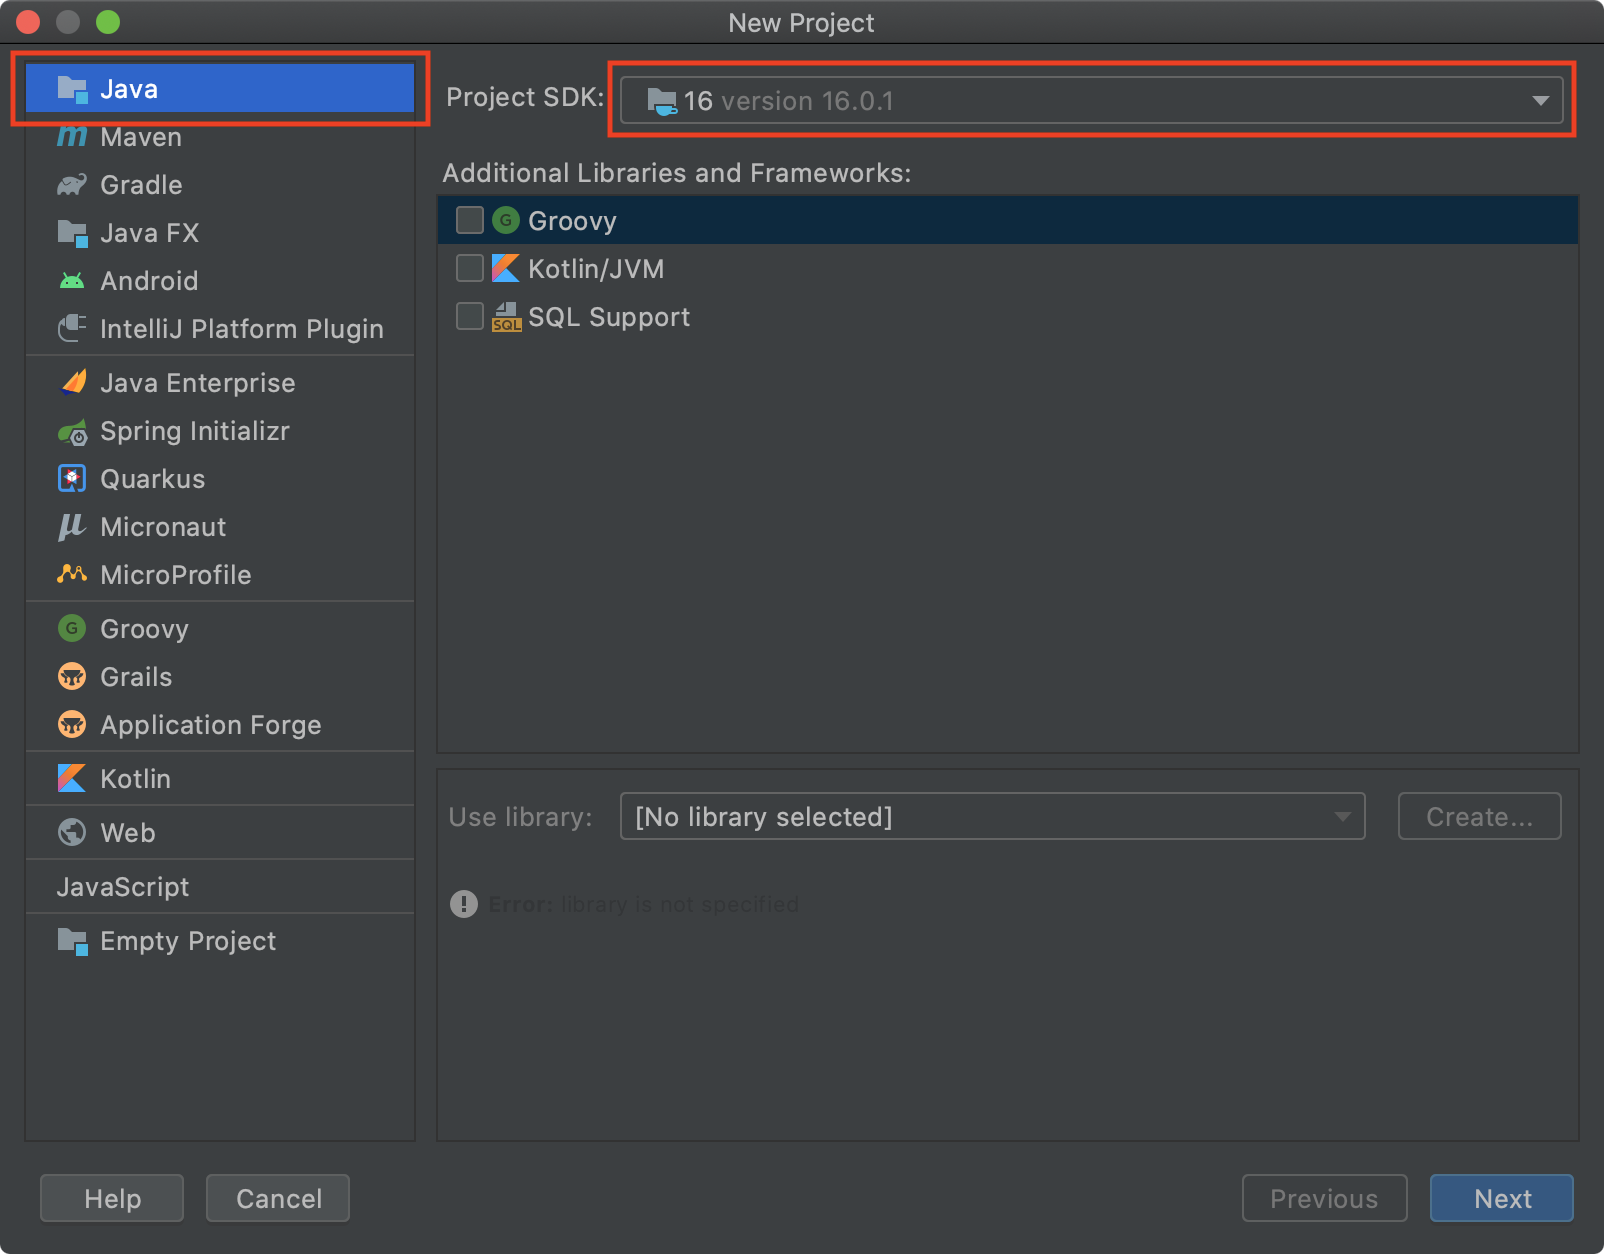Select Java project type

click(x=220, y=89)
